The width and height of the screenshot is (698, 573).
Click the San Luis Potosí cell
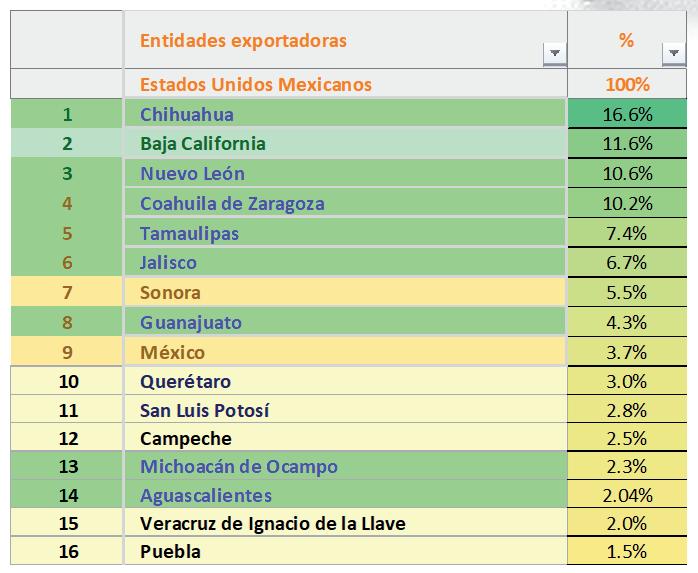coord(345,410)
